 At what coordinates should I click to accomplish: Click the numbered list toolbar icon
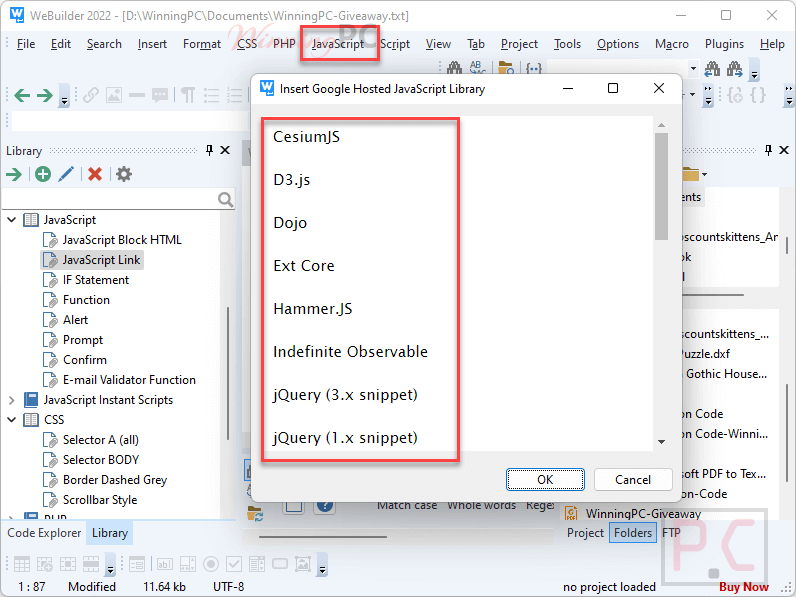(235, 95)
